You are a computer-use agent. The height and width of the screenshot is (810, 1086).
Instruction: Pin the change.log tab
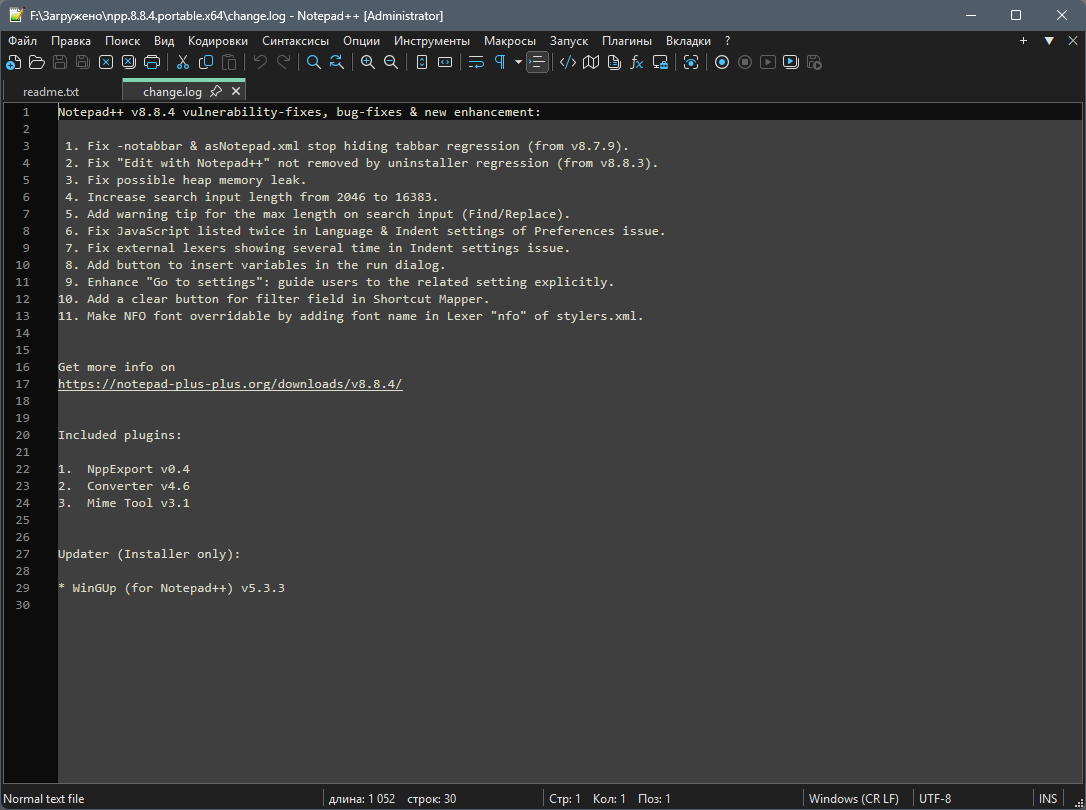216,91
